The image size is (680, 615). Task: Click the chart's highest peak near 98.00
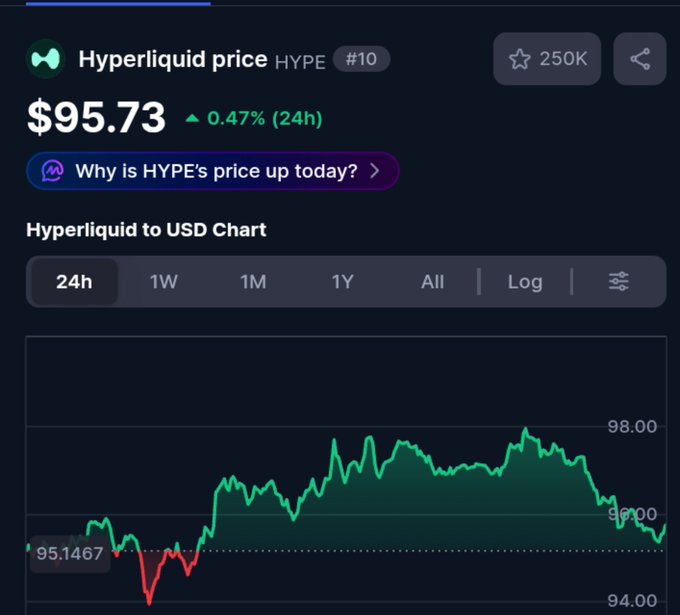tap(525, 429)
